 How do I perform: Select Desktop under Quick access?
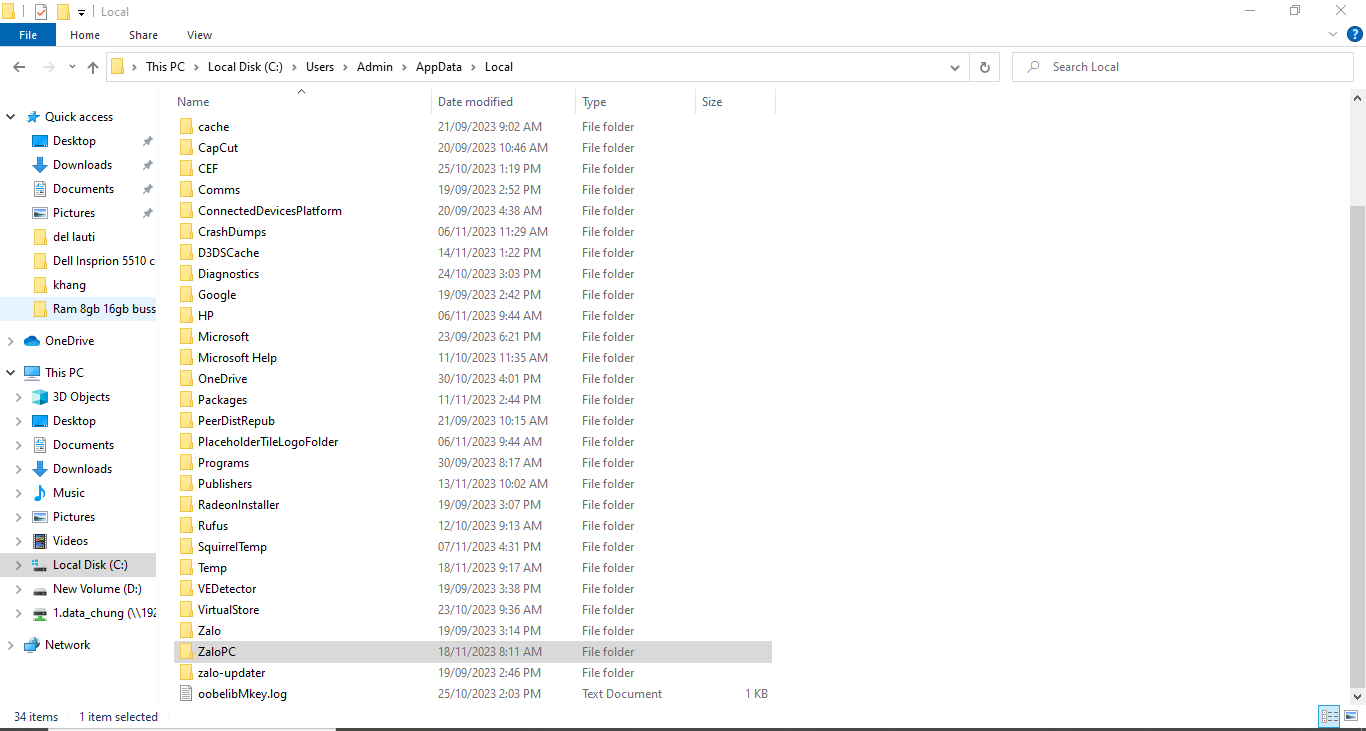click(x=74, y=141)
